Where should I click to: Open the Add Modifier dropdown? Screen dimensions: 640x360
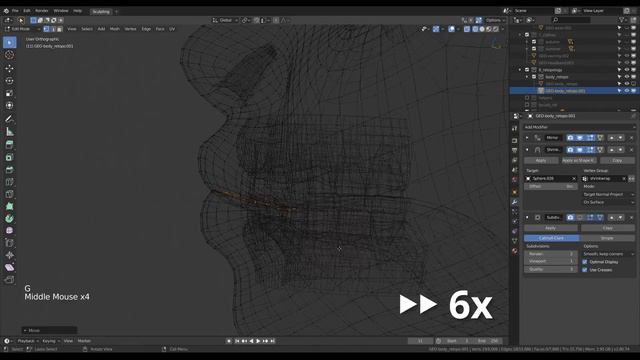[579, 127]
